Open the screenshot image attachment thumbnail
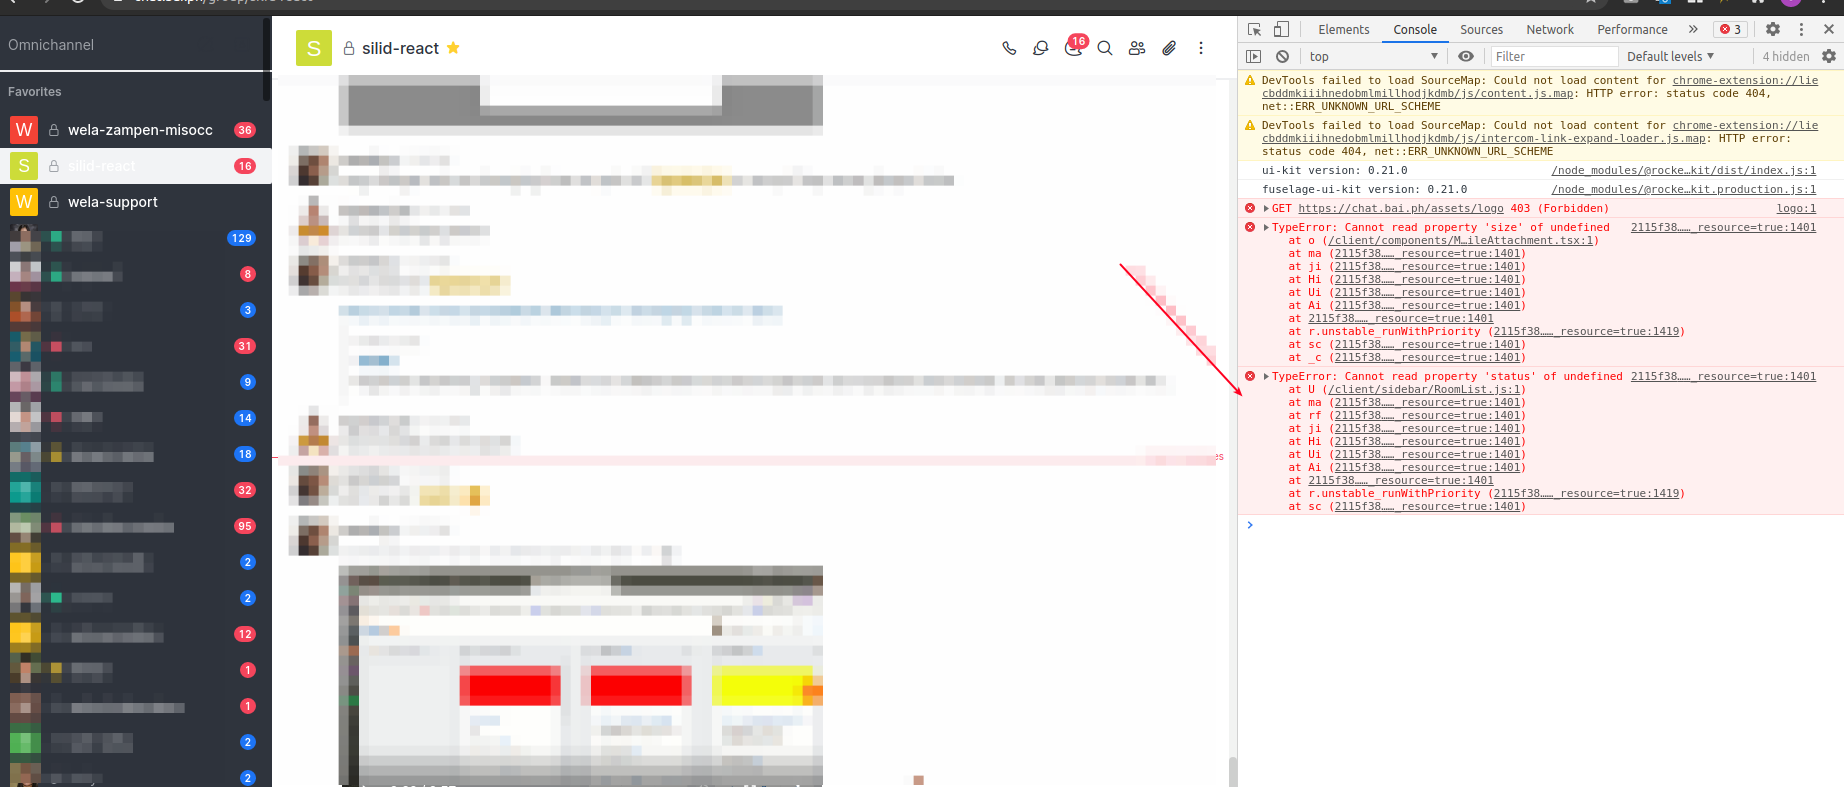The height and width of the screenshot is (787, 1844). pos(580,675)
